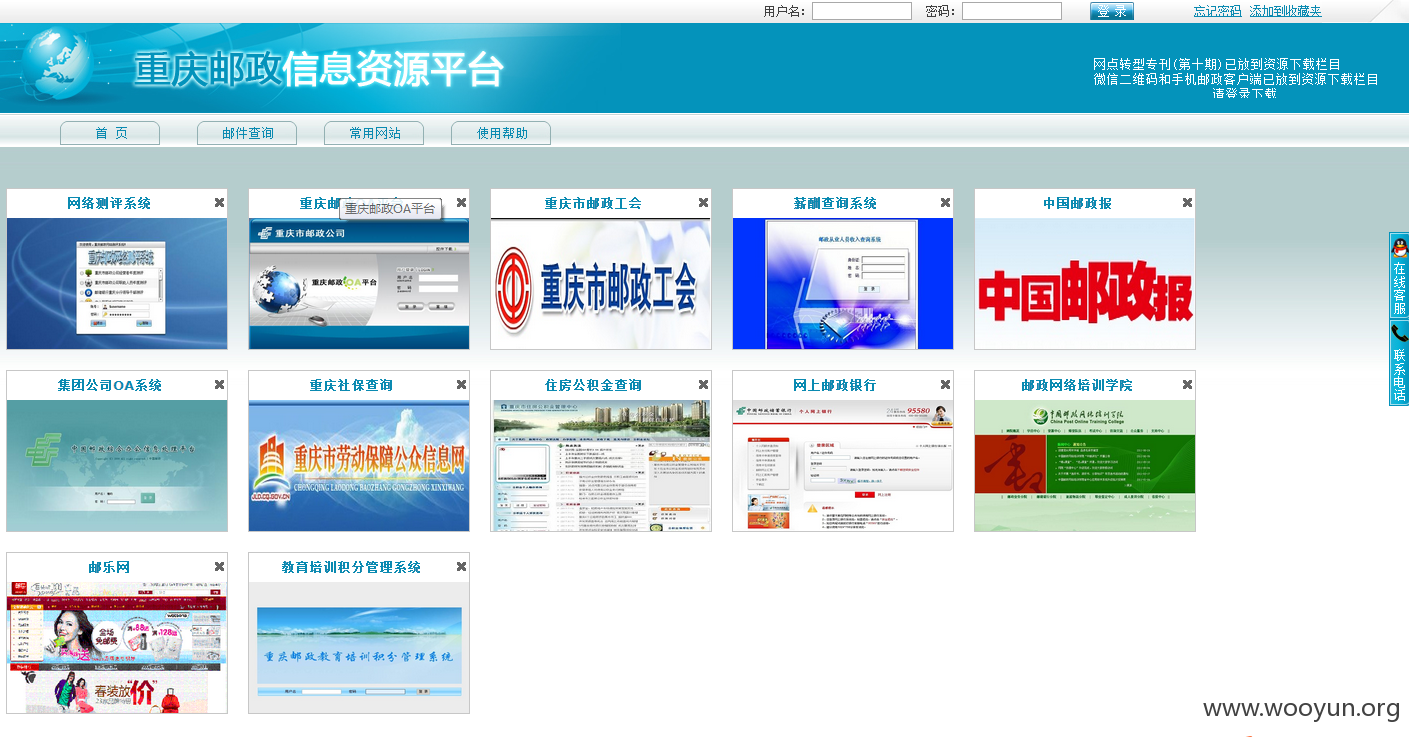Go to the 首页 tab
Viewport: 1409px width, 737px height.
[x=110, y=133]
